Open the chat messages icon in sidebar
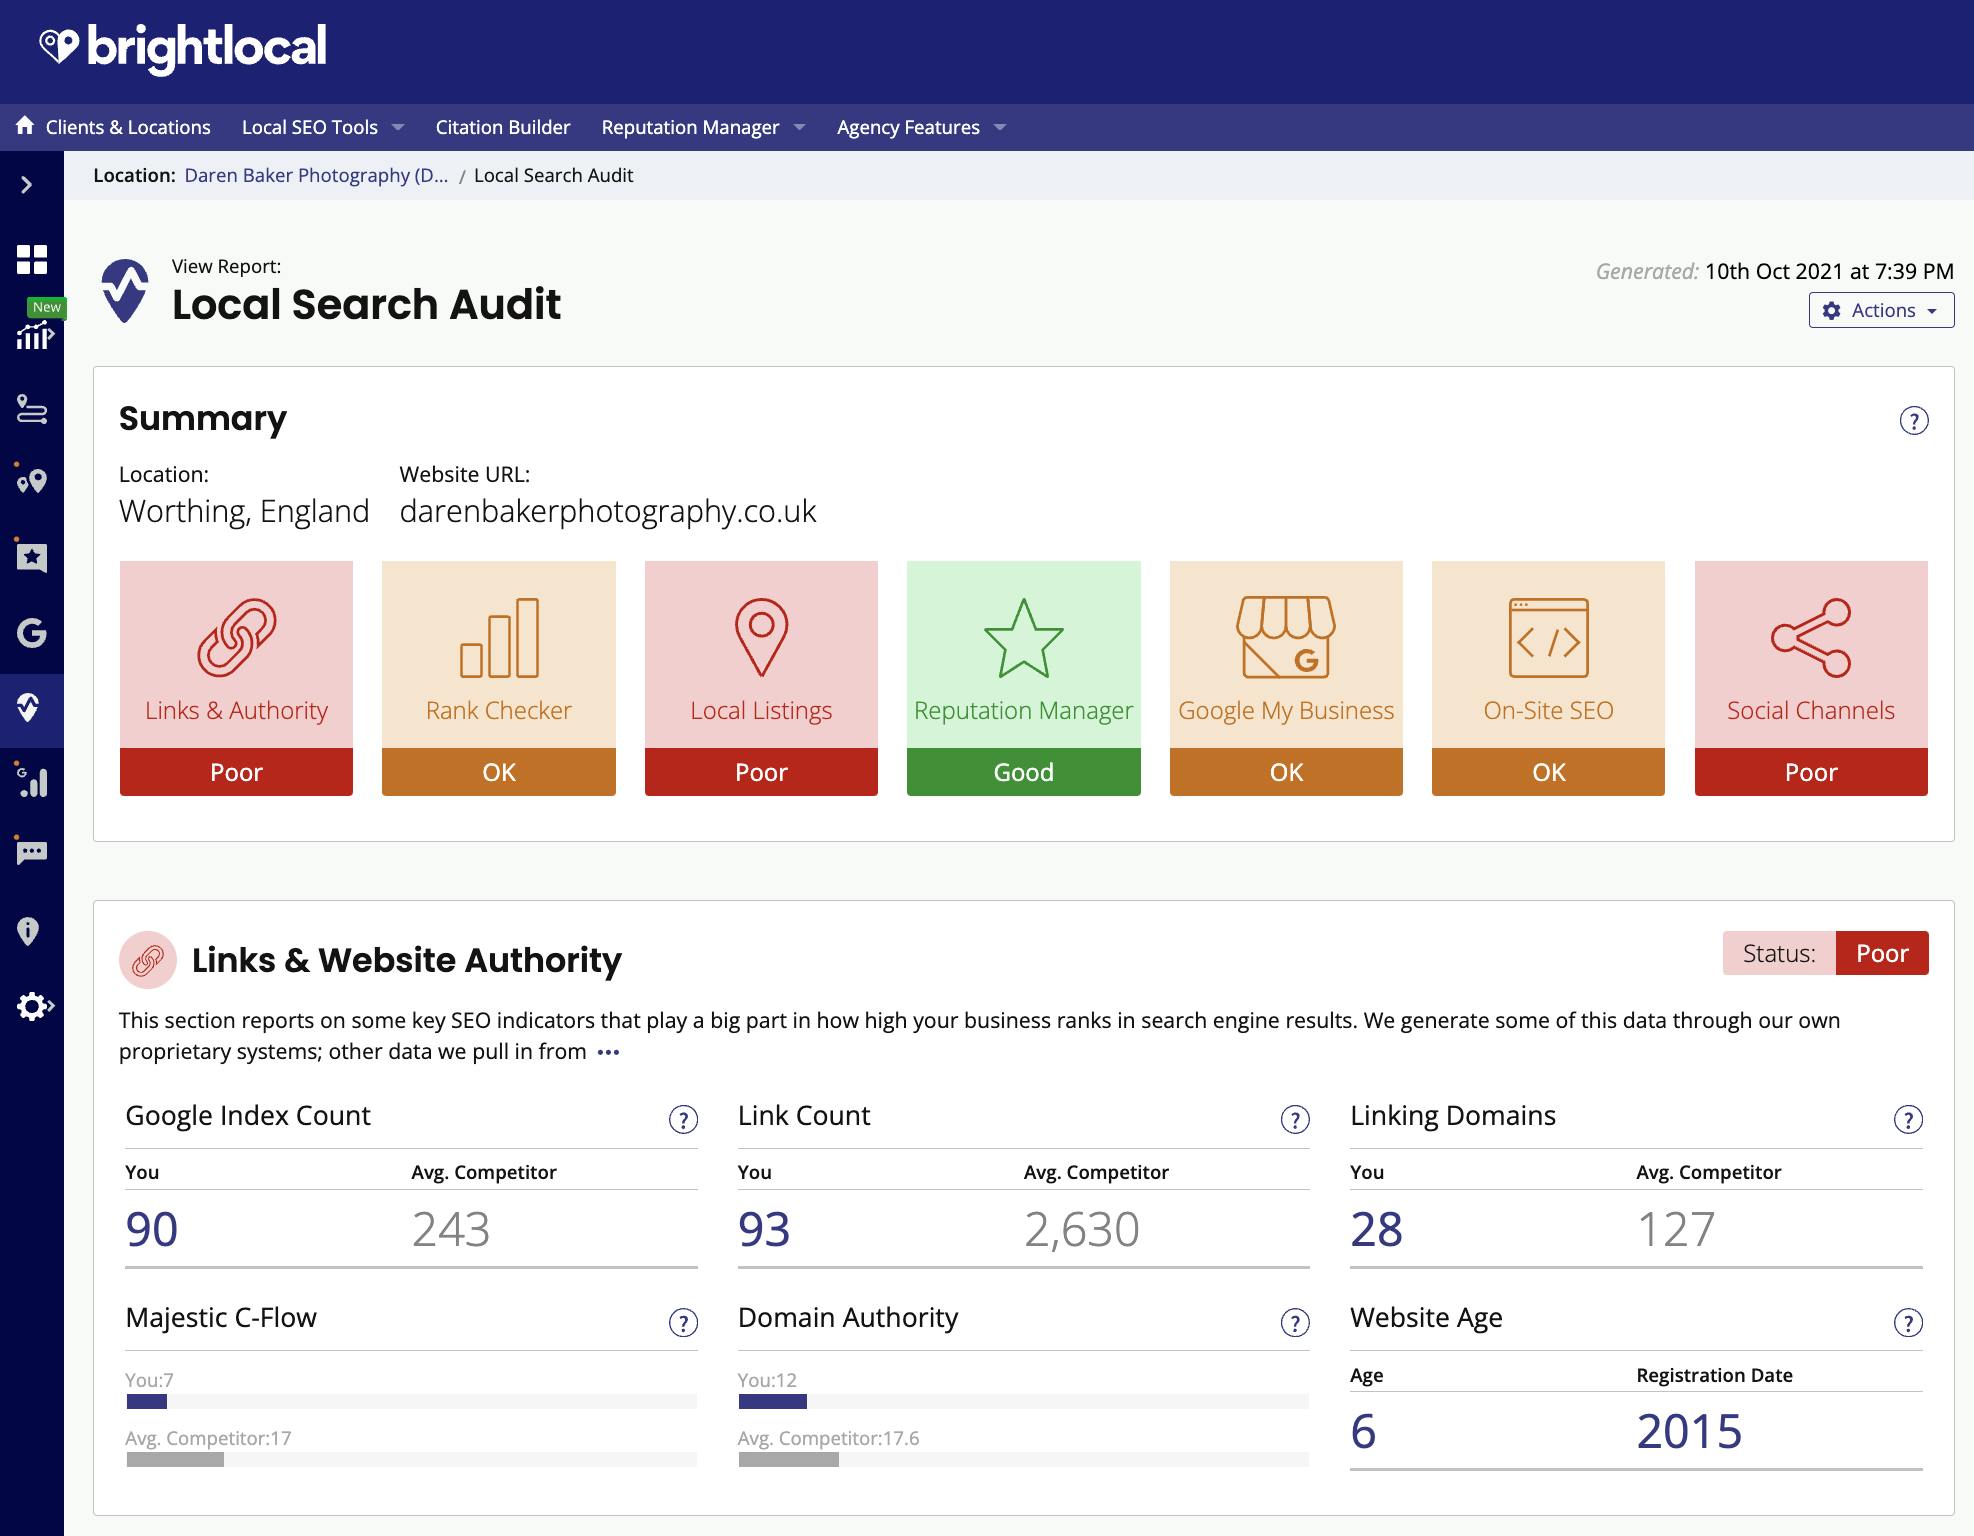Image resolution: width=1974 pixels, height=1536 pixels. click(x=33, y=852)
